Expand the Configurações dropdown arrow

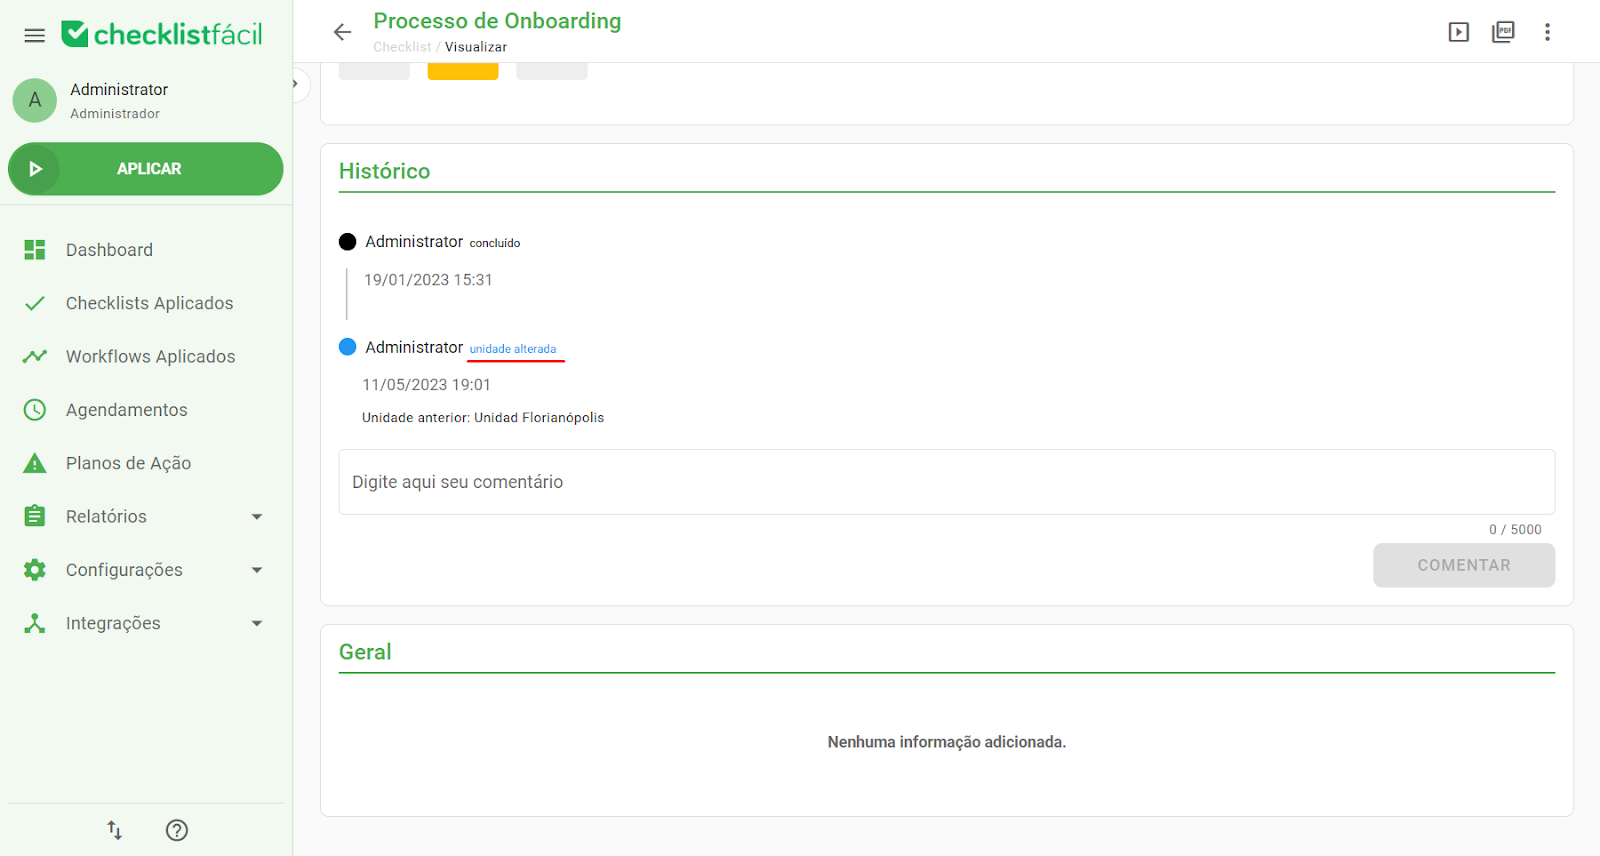tap(257, 570)
